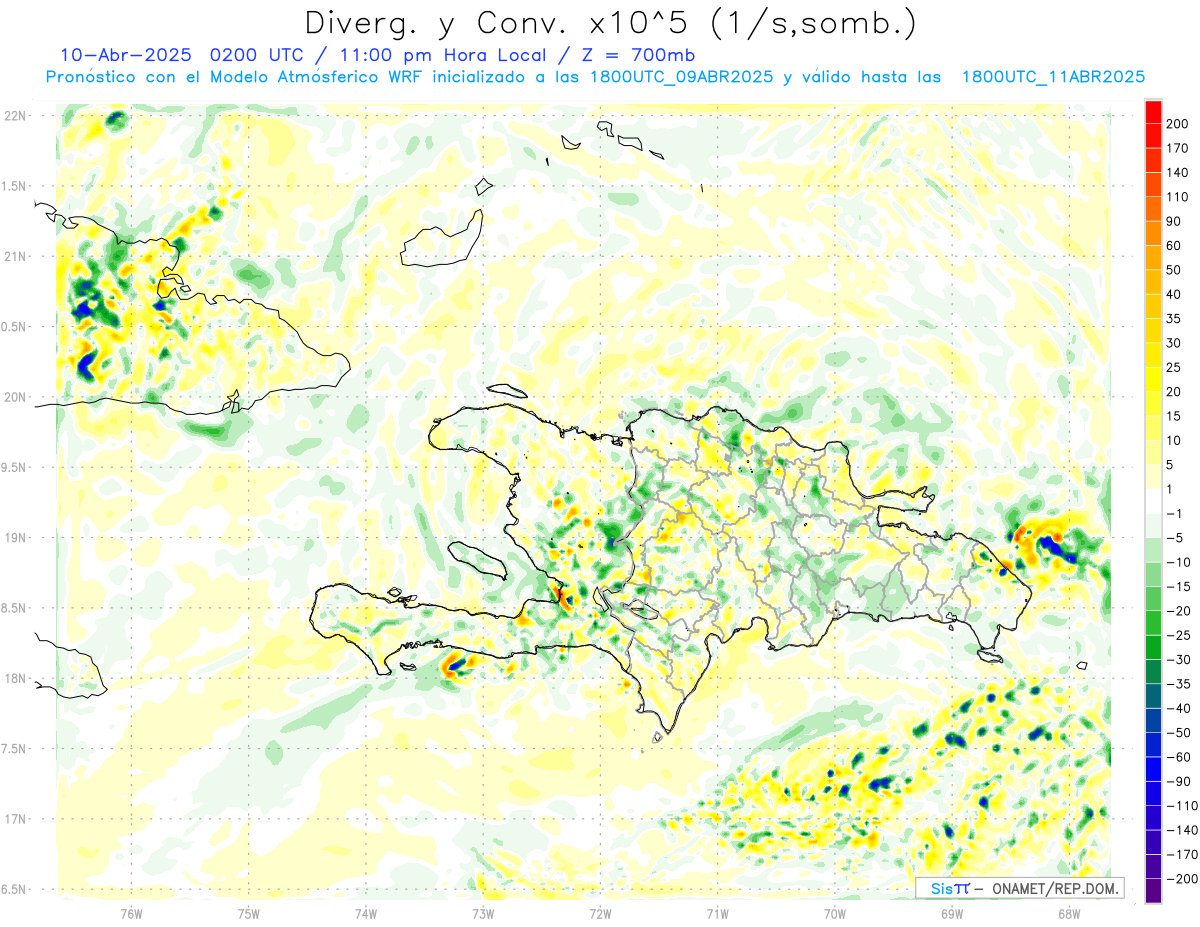Click the positive '25' colorbar value
Screen dimensions: 1200x927
pyautogui.click(x=1174, y=367)
